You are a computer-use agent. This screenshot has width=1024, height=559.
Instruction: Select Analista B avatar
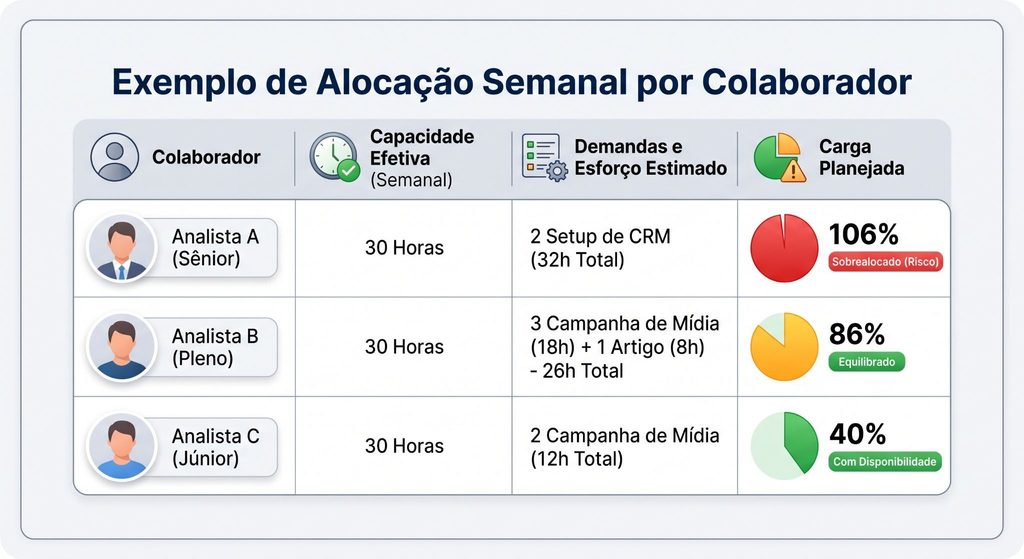tap(121, 347)
